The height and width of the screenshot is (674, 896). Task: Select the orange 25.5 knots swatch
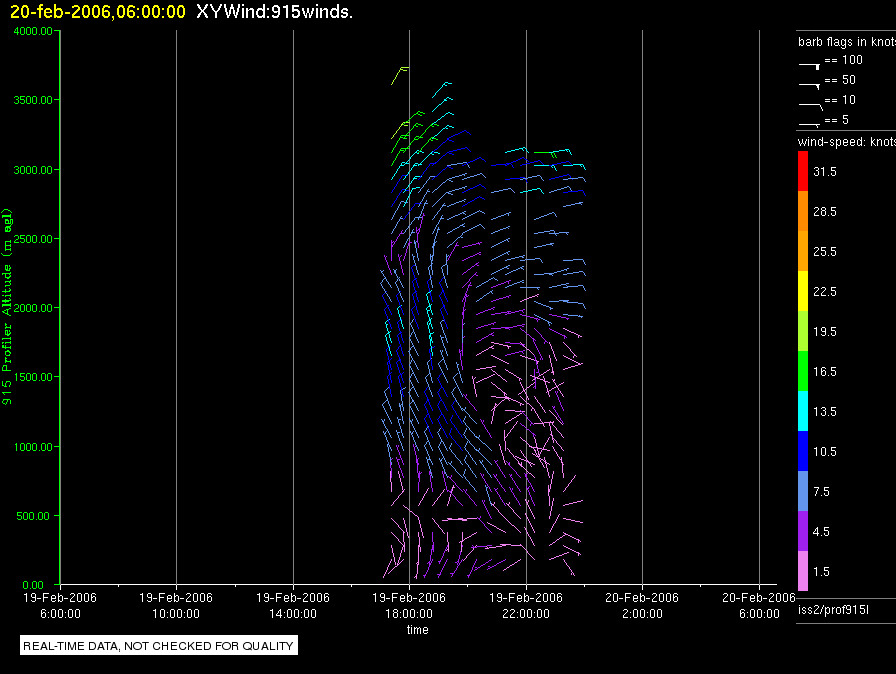click(x=803, y=251)
